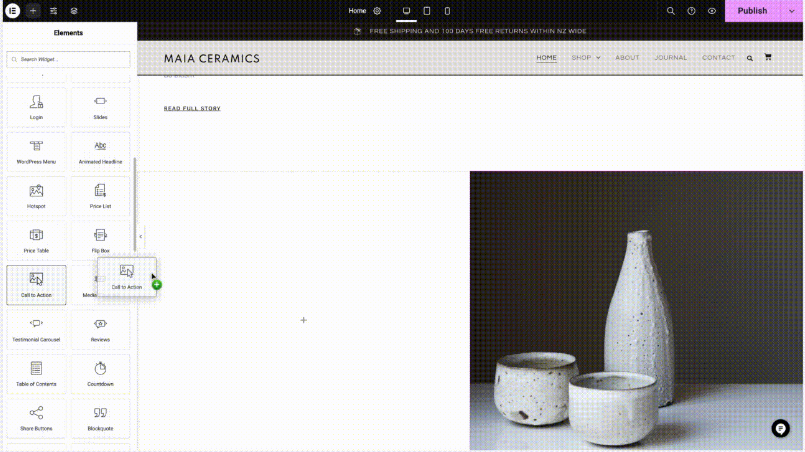
Task: Click the site header search icon
Action: click(750, 58)
